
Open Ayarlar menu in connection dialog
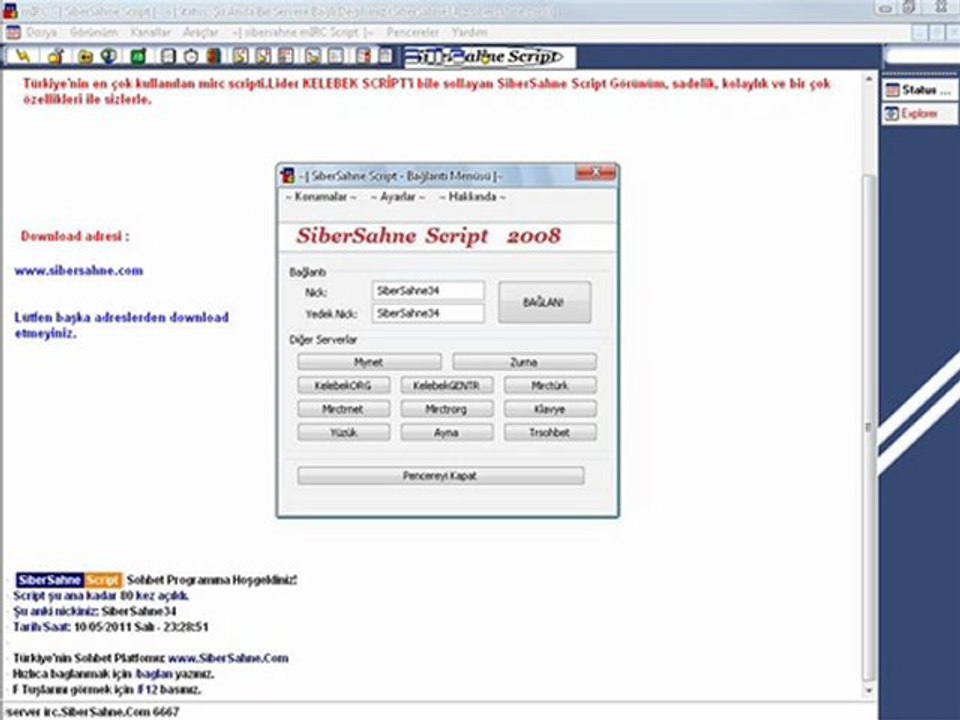(397, 197)
